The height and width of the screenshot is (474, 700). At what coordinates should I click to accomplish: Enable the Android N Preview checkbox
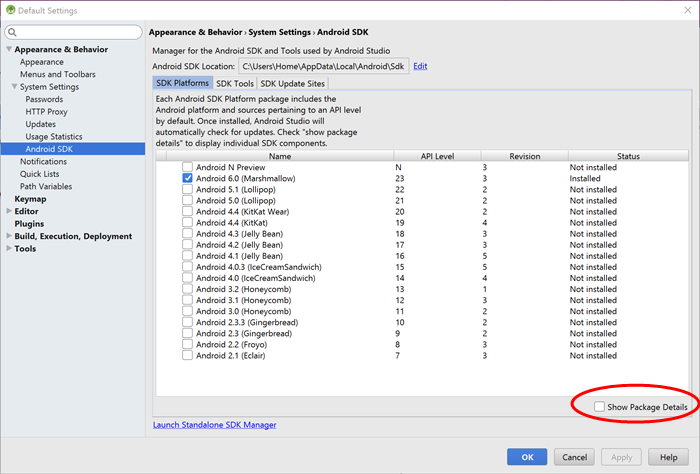(x=188, y=167)
